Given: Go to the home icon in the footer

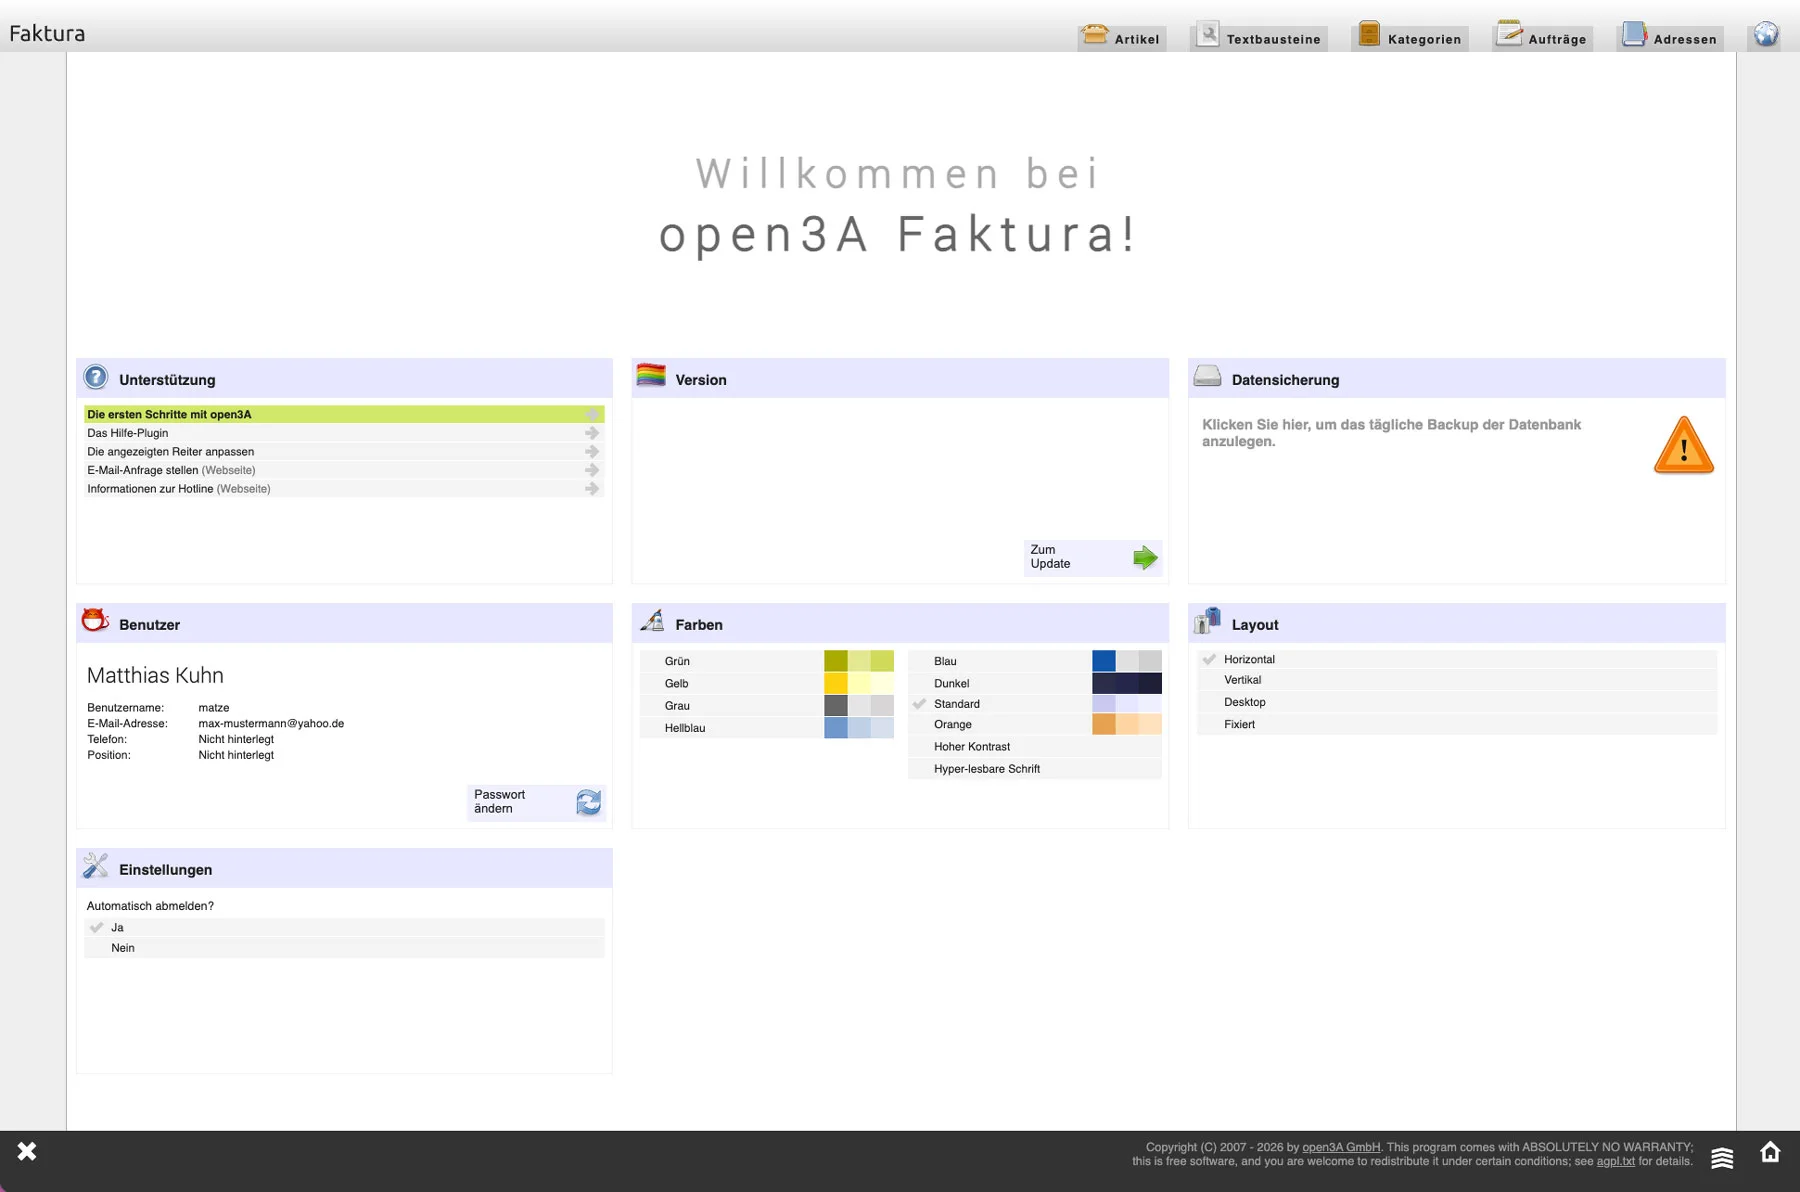Looking at the screenshot, I should 1770,1152.
